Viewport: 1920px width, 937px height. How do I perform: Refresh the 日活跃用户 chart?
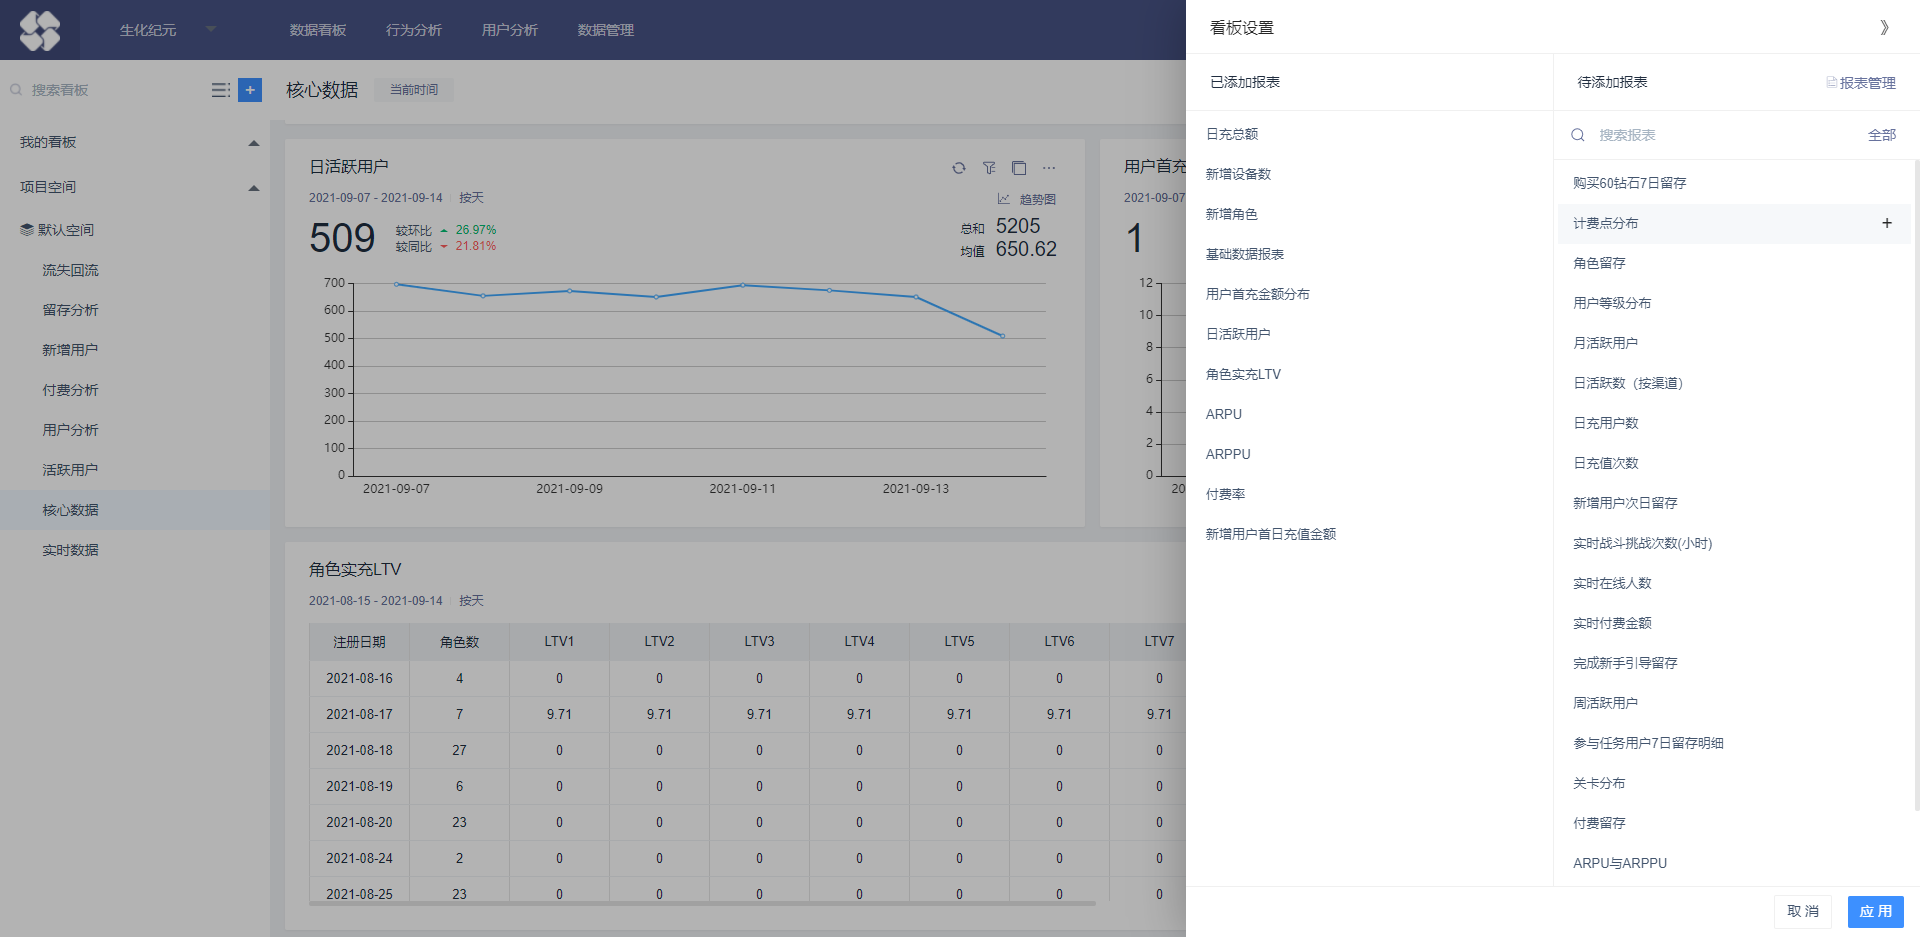click(959, 168)
